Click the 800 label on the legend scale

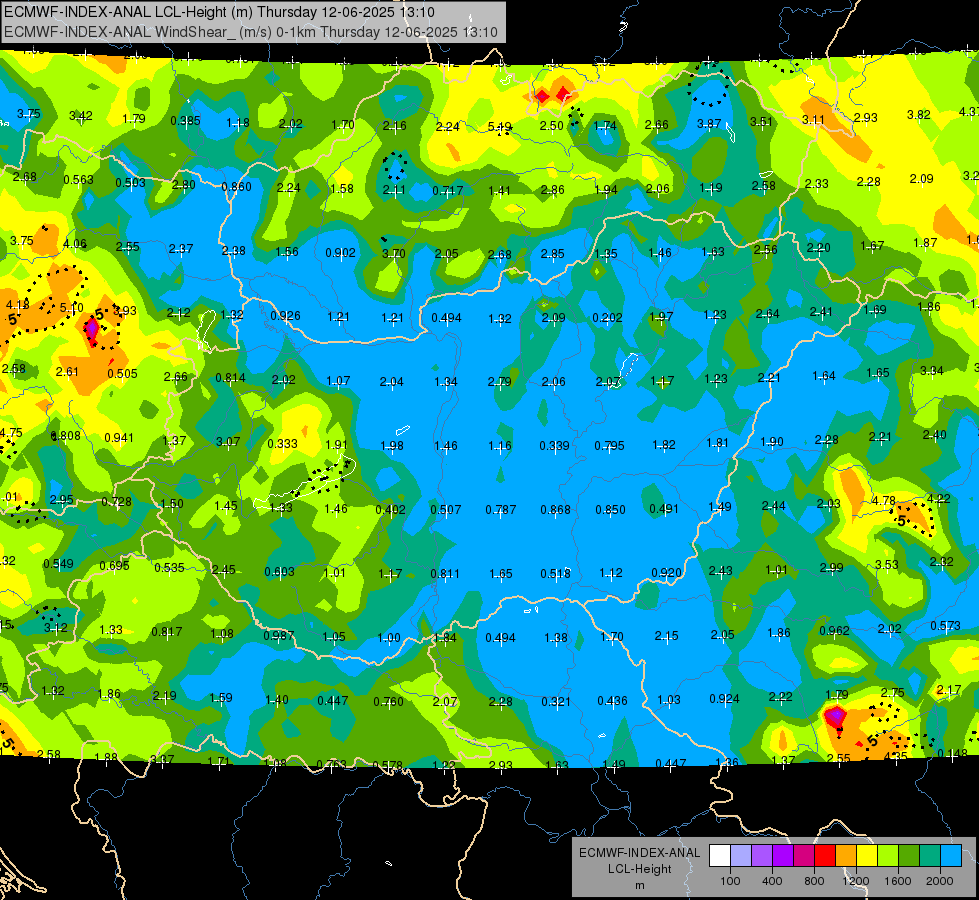(x=814, y=881)
